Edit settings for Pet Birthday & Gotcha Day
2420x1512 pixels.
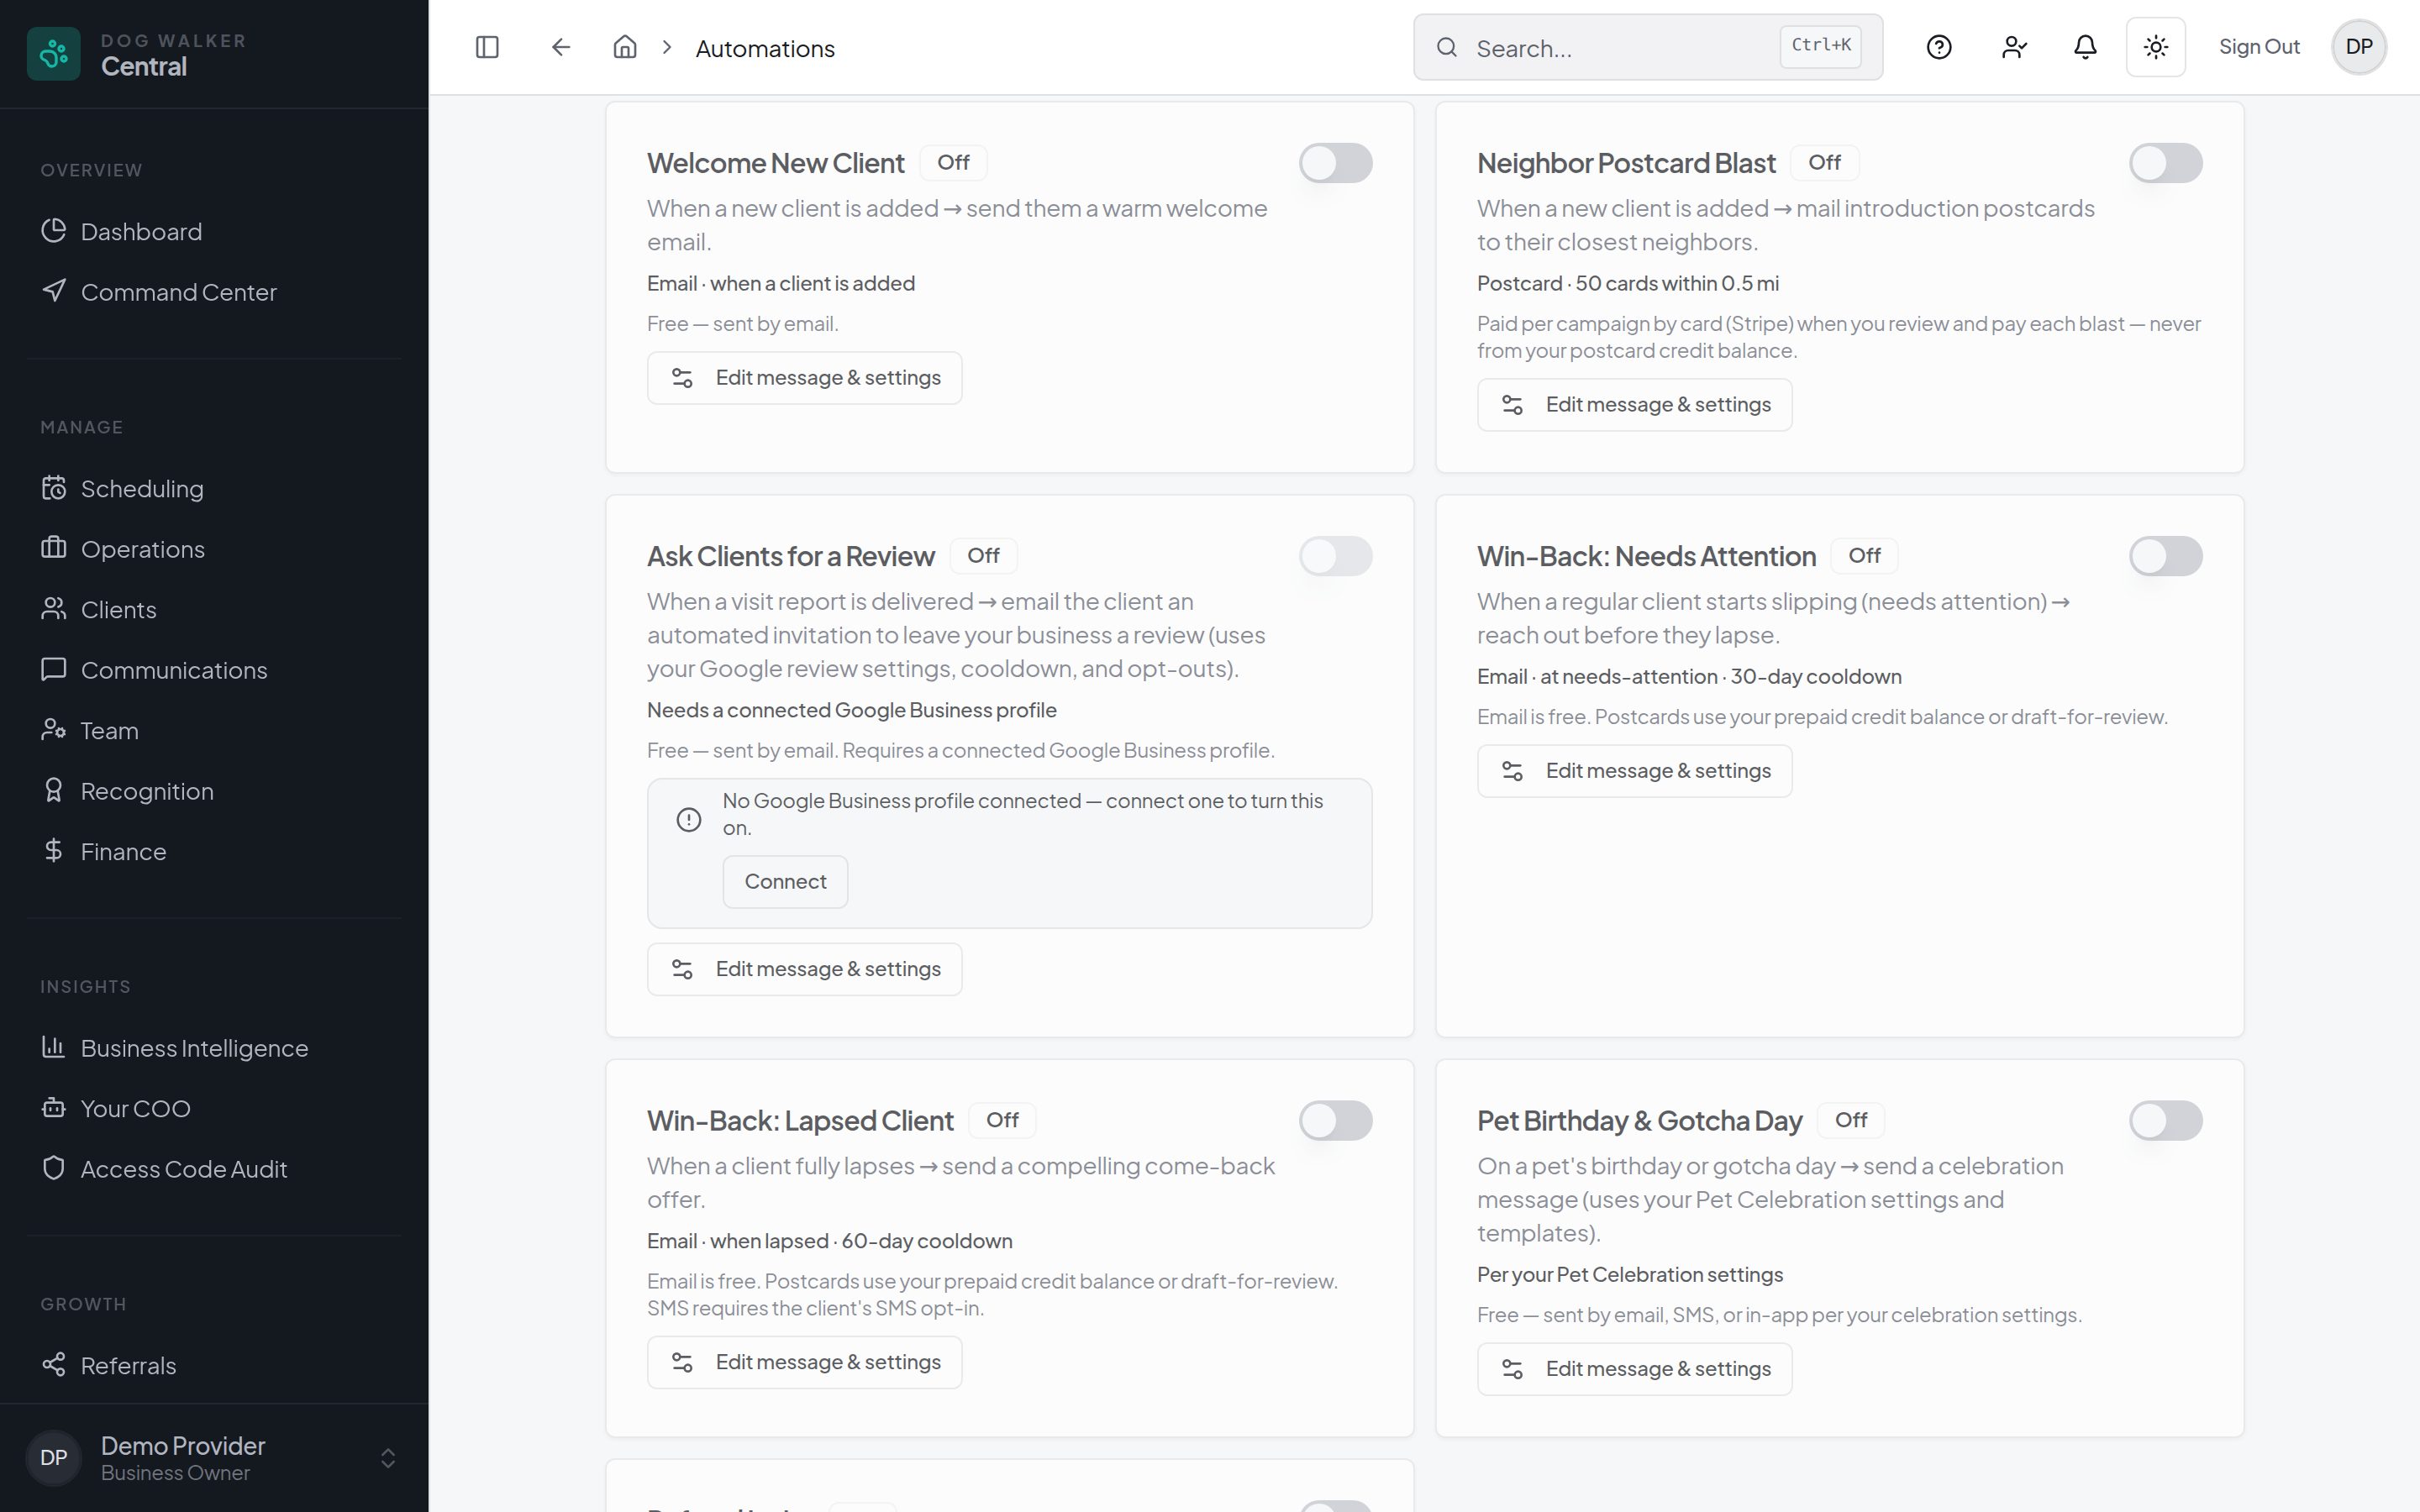[x=1634, y=1369]
